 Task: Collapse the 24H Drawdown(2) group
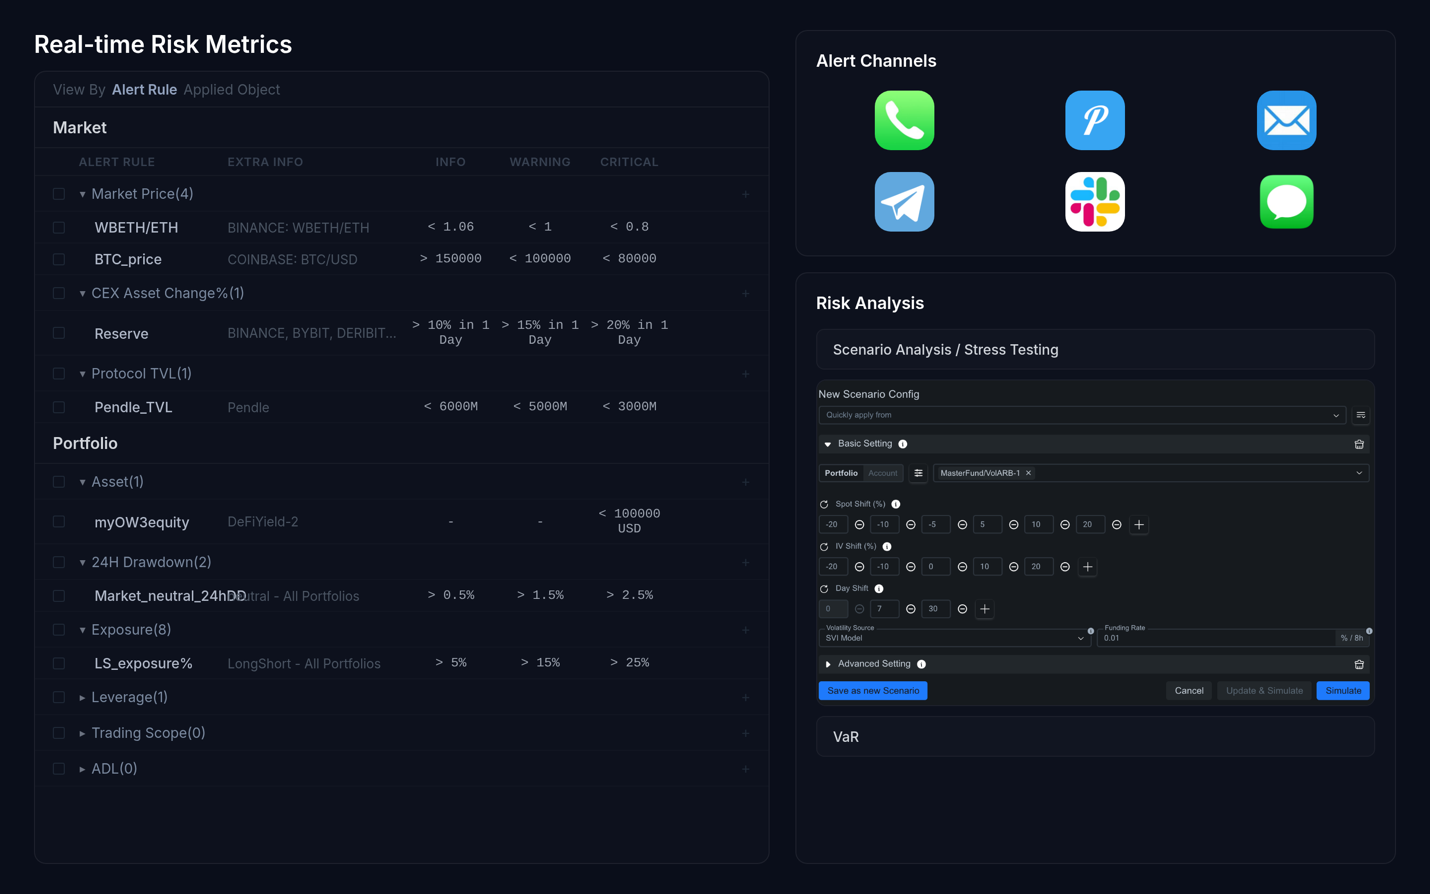pyautogui.click(x=82, y=563)
